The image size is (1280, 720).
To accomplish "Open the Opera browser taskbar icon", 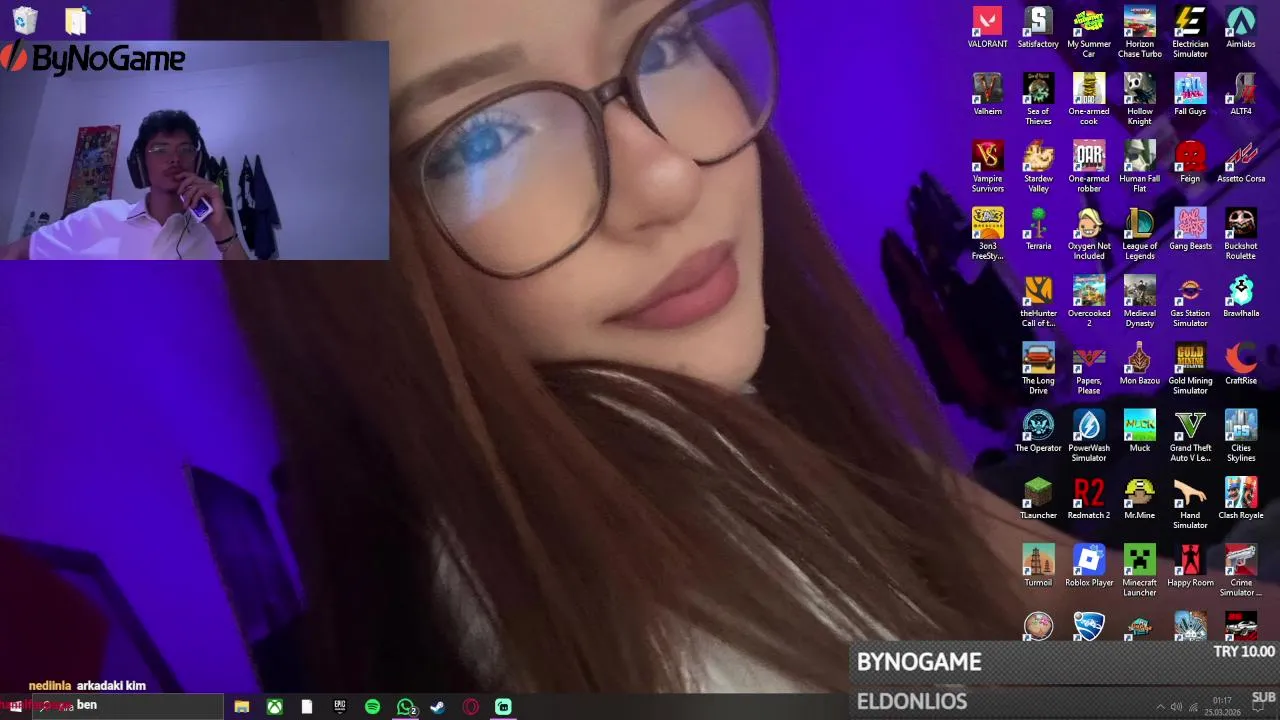I will coord(471,707).
